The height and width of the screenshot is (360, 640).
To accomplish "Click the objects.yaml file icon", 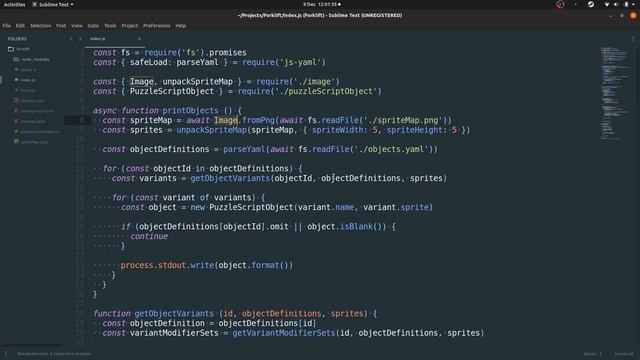I will coord(16,100).
